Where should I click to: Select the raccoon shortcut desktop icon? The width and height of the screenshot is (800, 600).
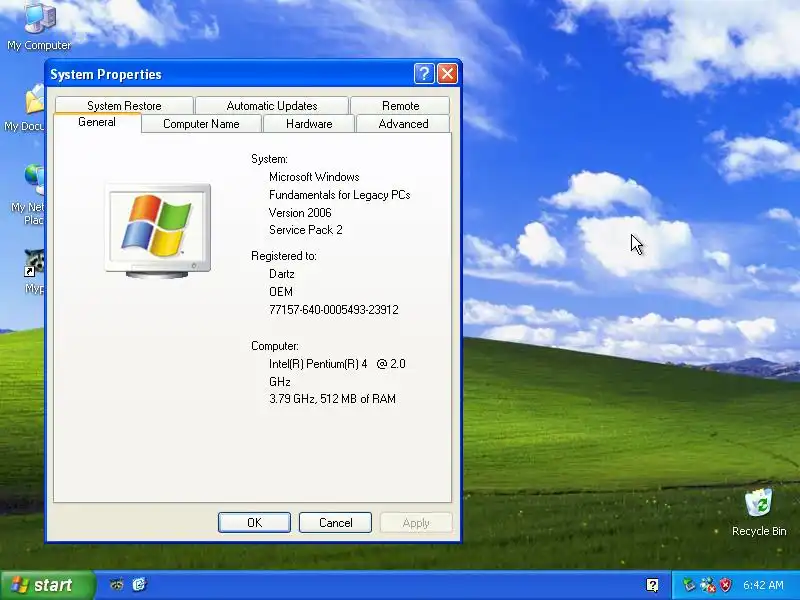click(x=34, y=271)
